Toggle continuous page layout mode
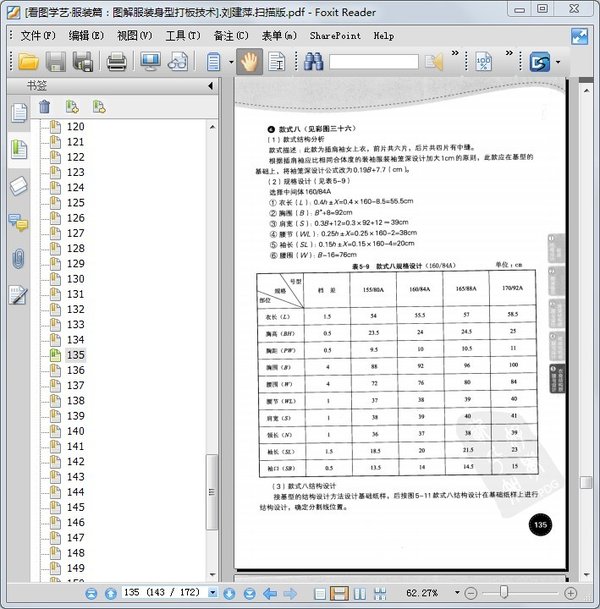 coord(341,593)
